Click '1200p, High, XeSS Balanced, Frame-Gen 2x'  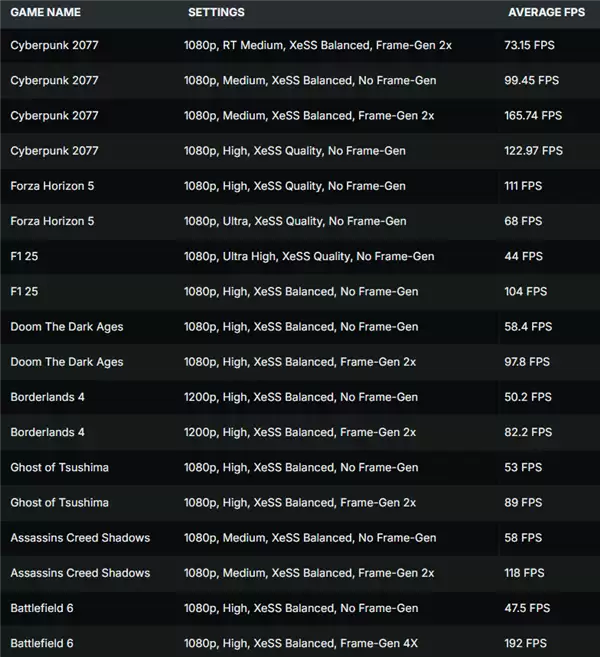point(300,432)
